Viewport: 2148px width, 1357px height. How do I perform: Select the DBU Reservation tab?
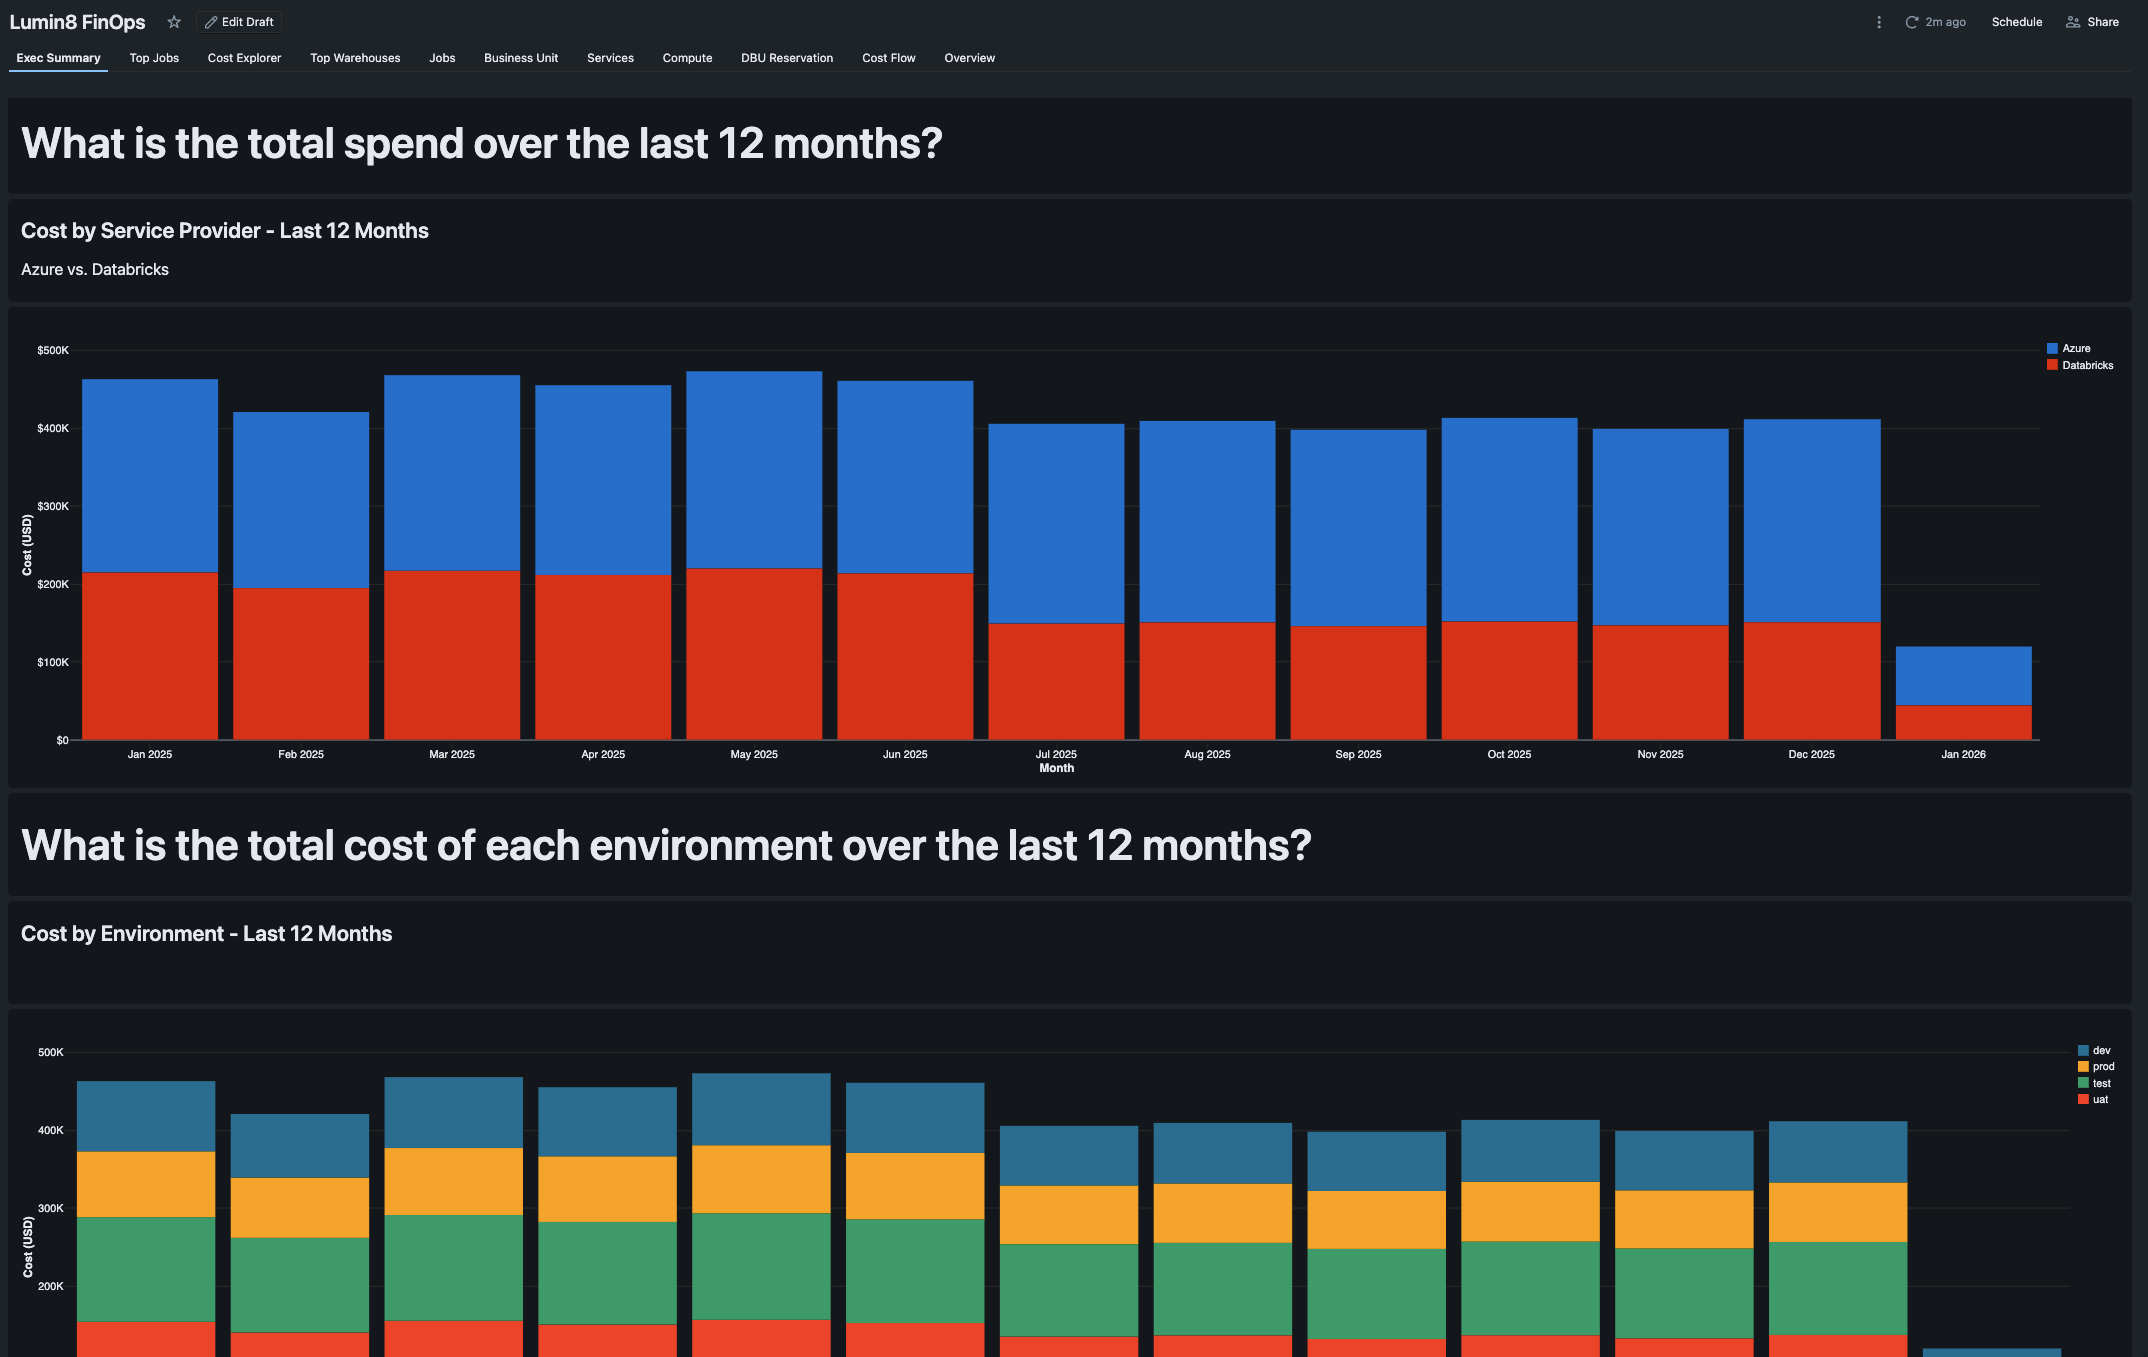(786, 58)
